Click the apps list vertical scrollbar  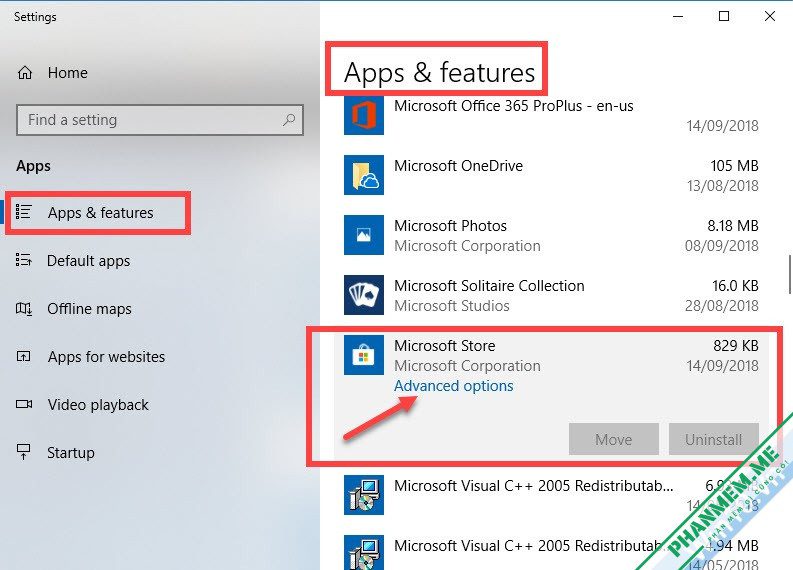pyautogui.click(x=790, y=274)
